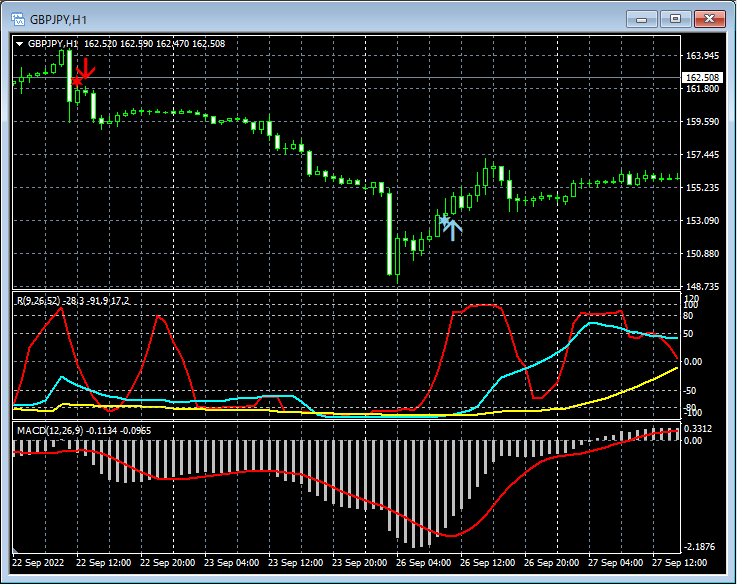Screen dimensions: 738x584
Task: Maximize the GBPJPY,H1 chart window
Action: pyautogui.click(x=675, y=18)
